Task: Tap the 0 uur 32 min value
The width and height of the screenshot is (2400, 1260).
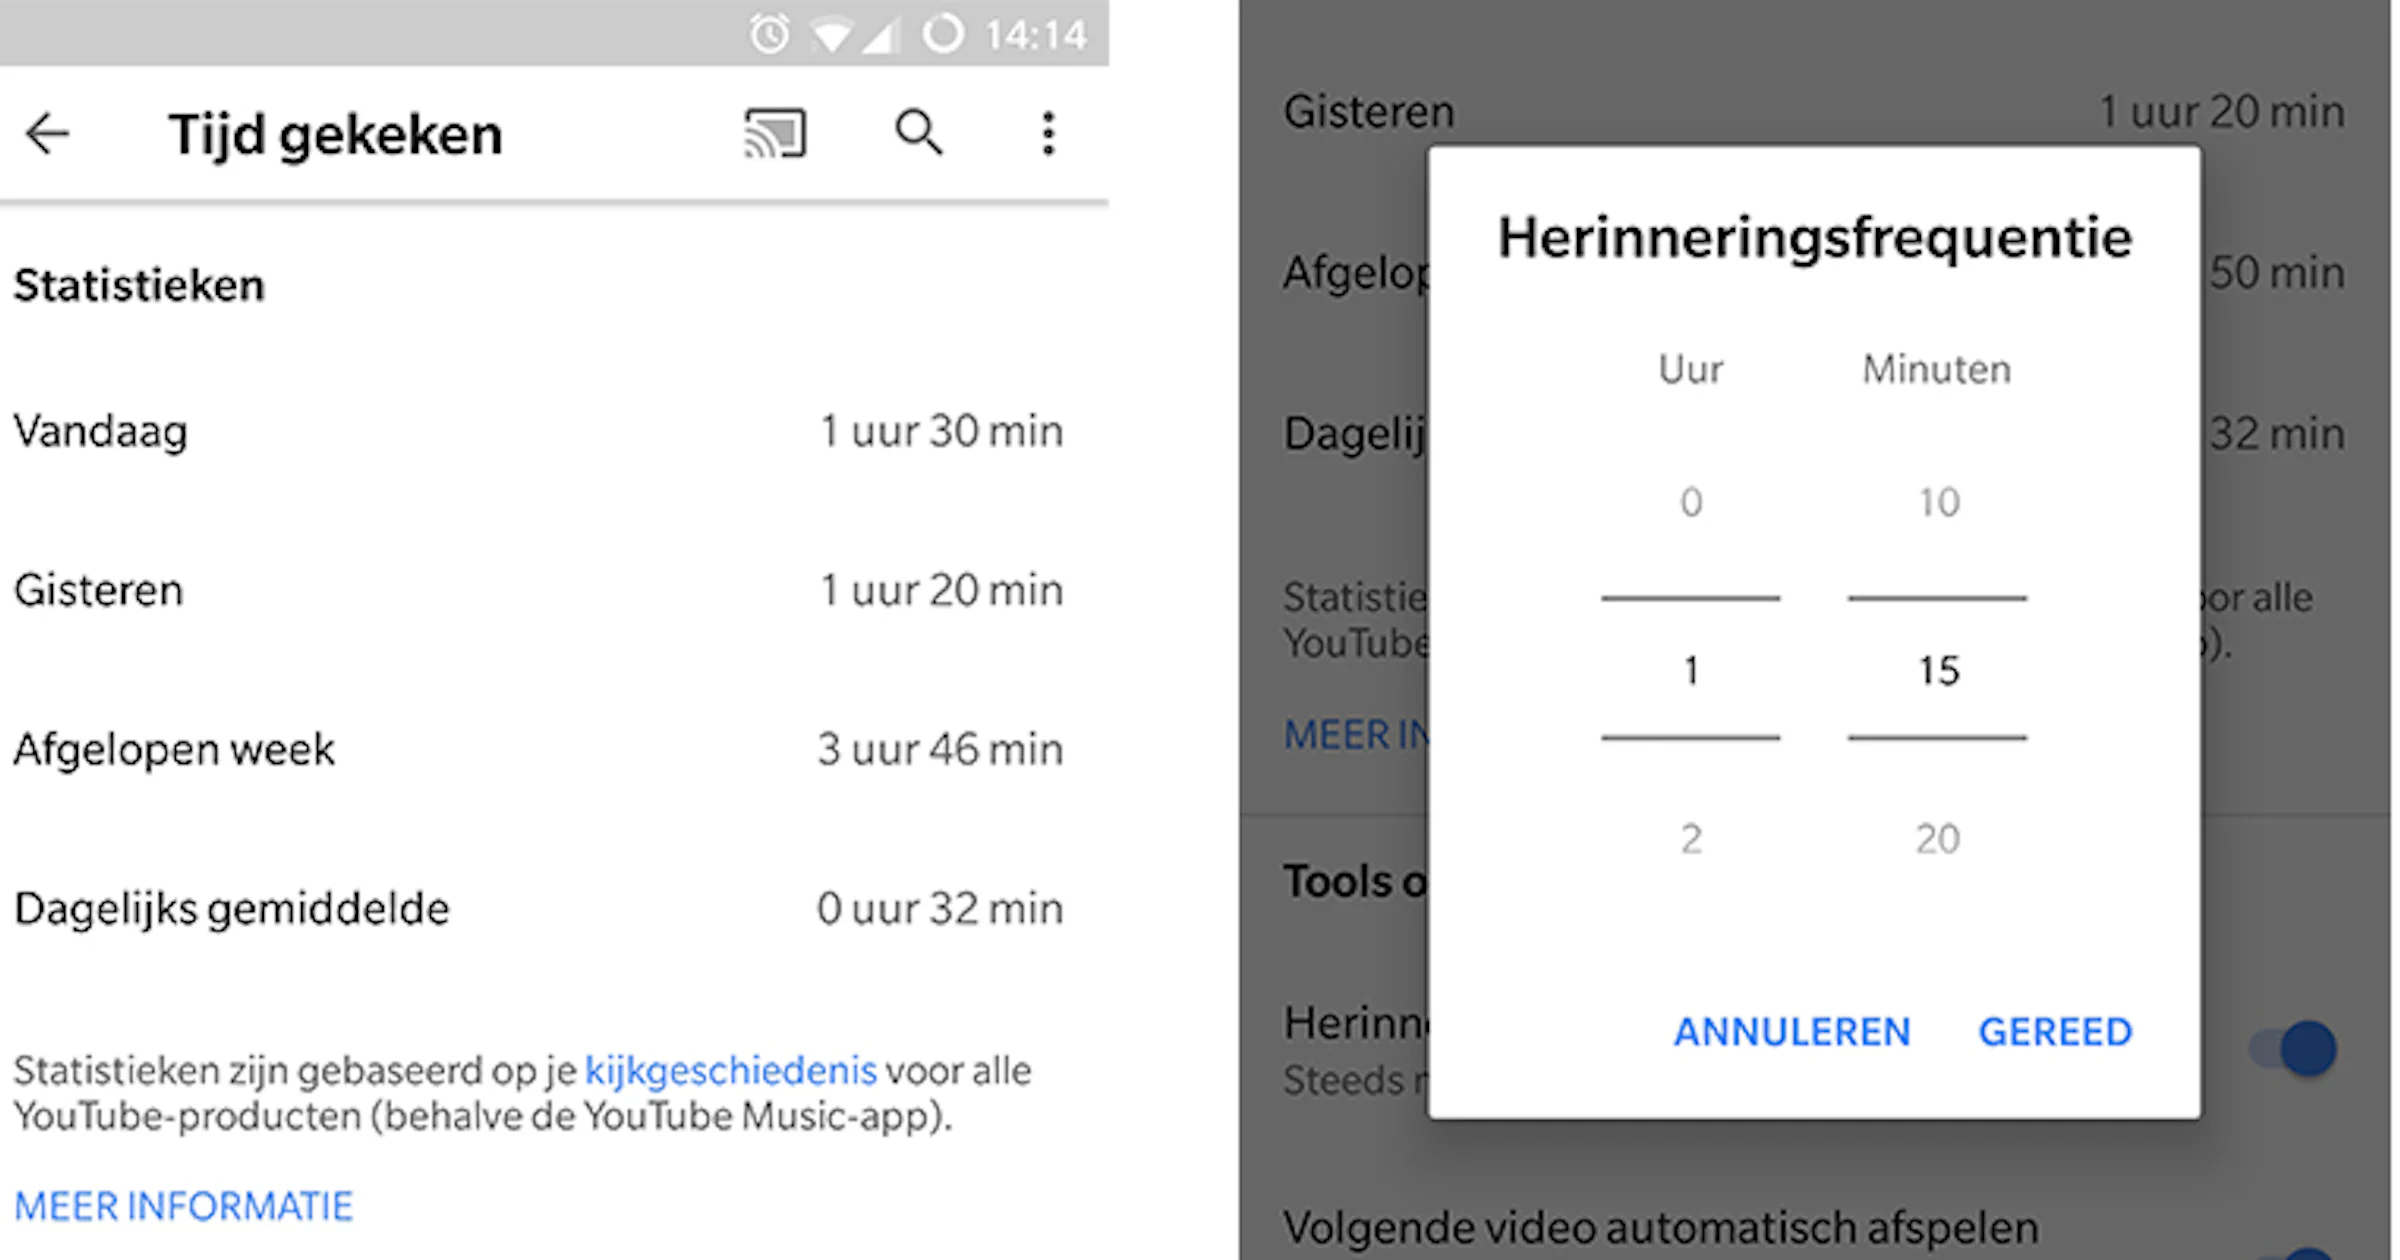Action: click(x=940, y=909)
